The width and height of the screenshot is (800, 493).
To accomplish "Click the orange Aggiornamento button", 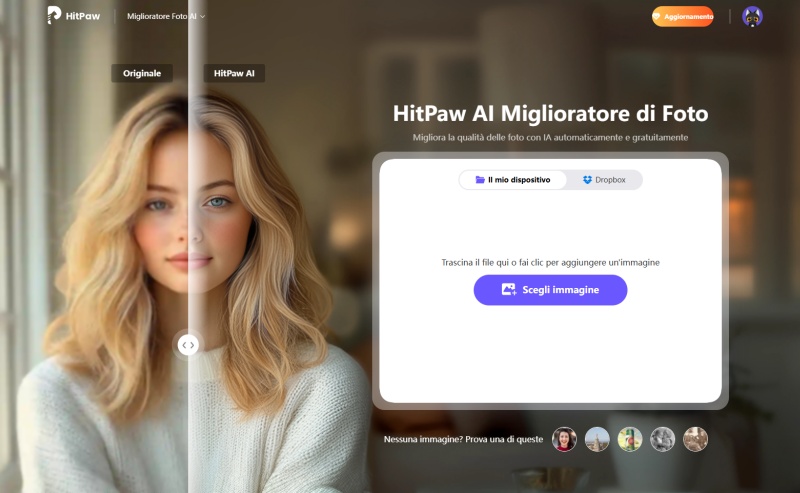I will [683, 16].
